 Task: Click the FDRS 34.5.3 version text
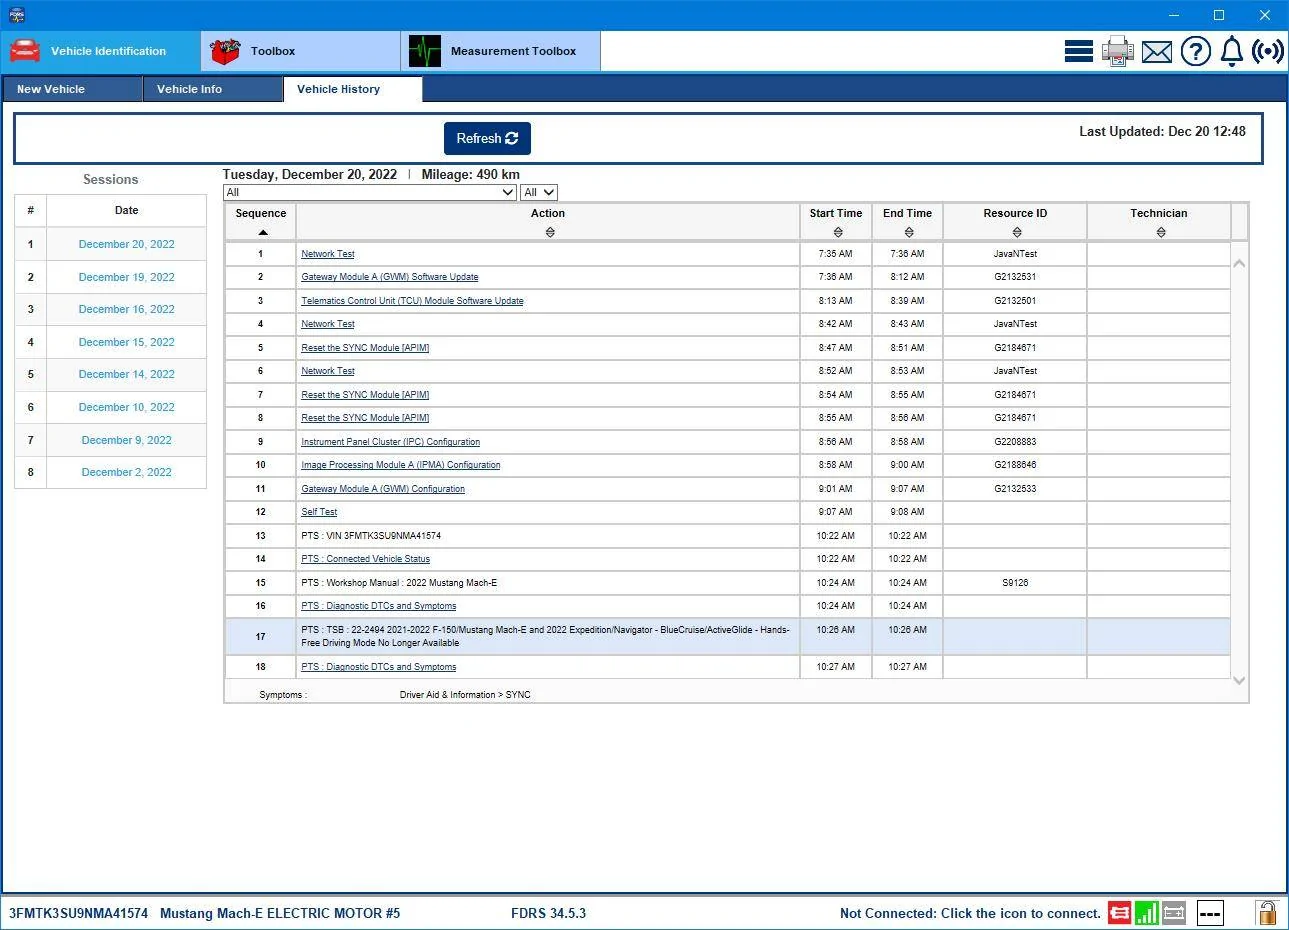pos(548,913)
